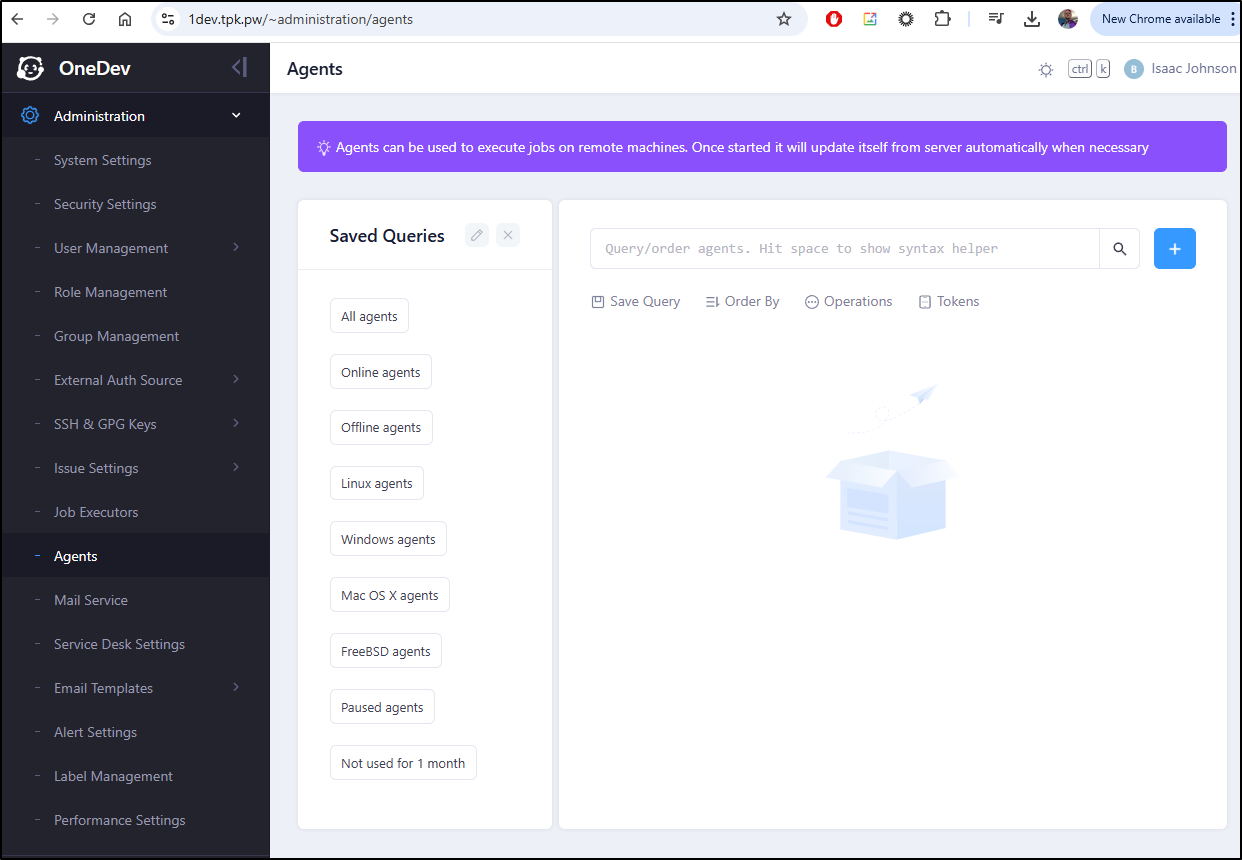Reload the page with the browser refresh icon

[x=89, y=19]
